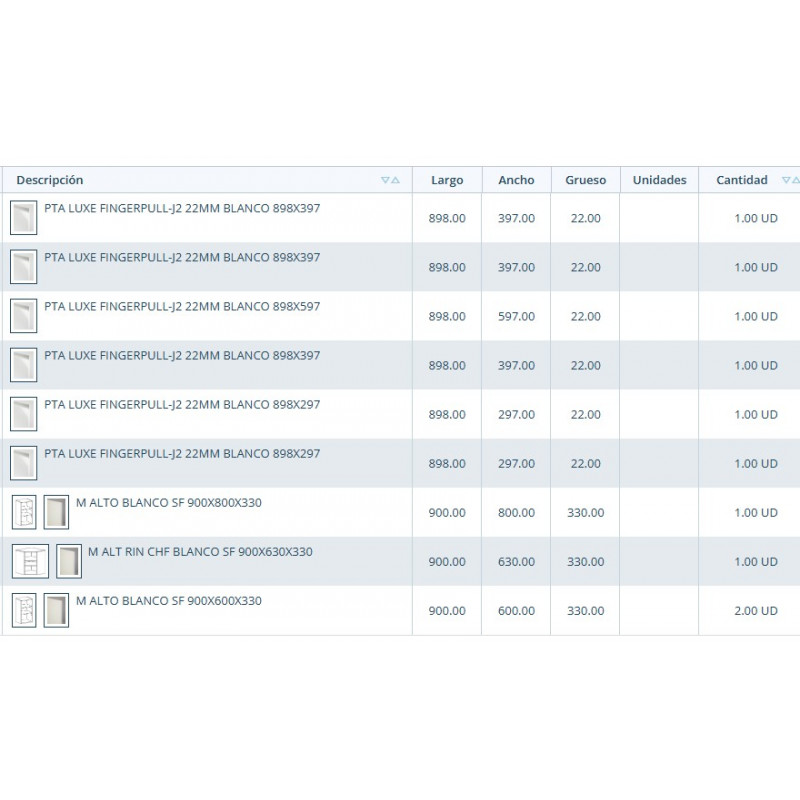Click the door panel icon beside M ALT RIN CHF BLANCO
This screenshot has height=800, width=800.
69,561
